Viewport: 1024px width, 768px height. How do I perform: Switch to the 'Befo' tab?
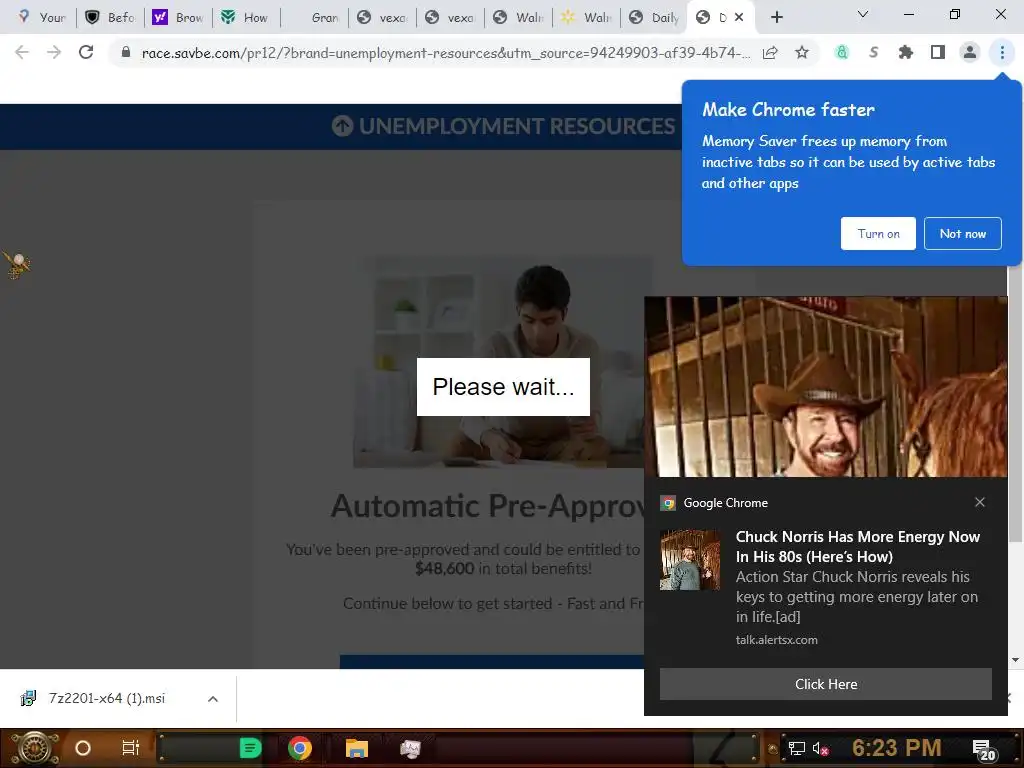(110, 18)
